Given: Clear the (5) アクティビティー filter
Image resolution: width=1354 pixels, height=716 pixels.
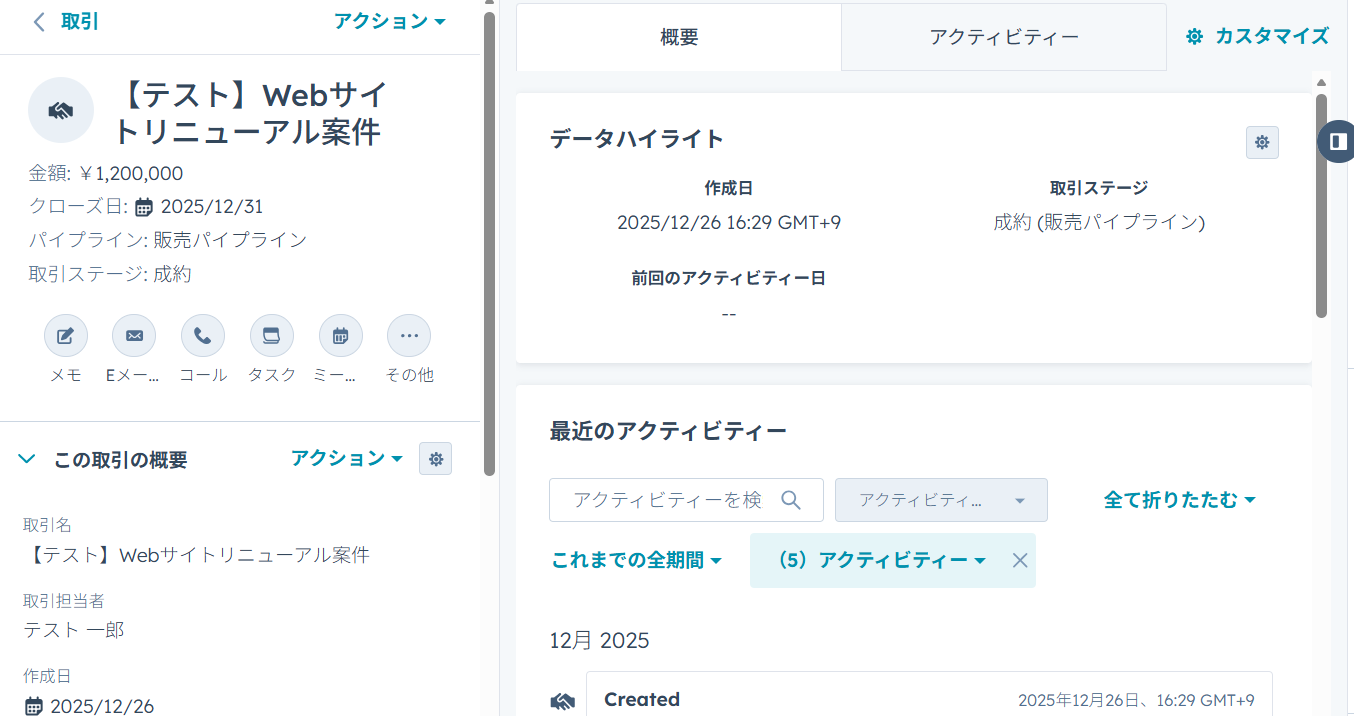Looking at the screenshot, I should (x=1020, y=560).
